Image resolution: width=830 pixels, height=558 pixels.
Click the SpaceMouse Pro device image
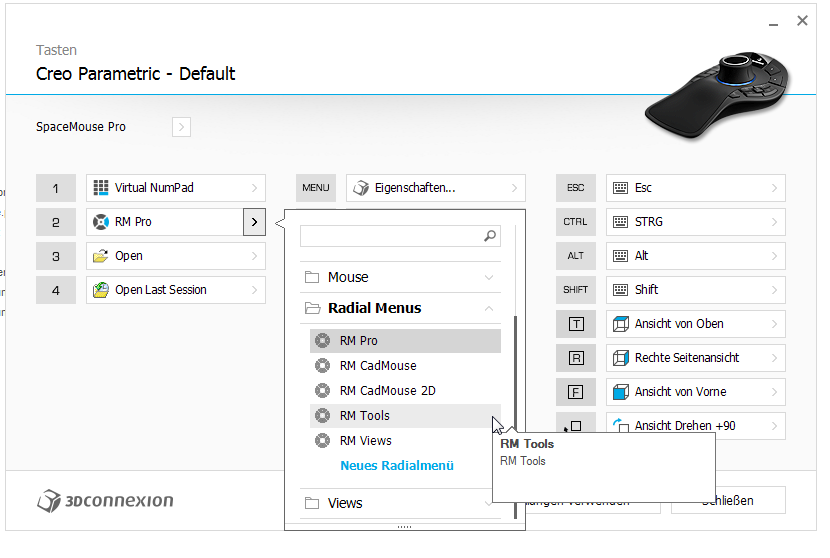tap(717, 94)
